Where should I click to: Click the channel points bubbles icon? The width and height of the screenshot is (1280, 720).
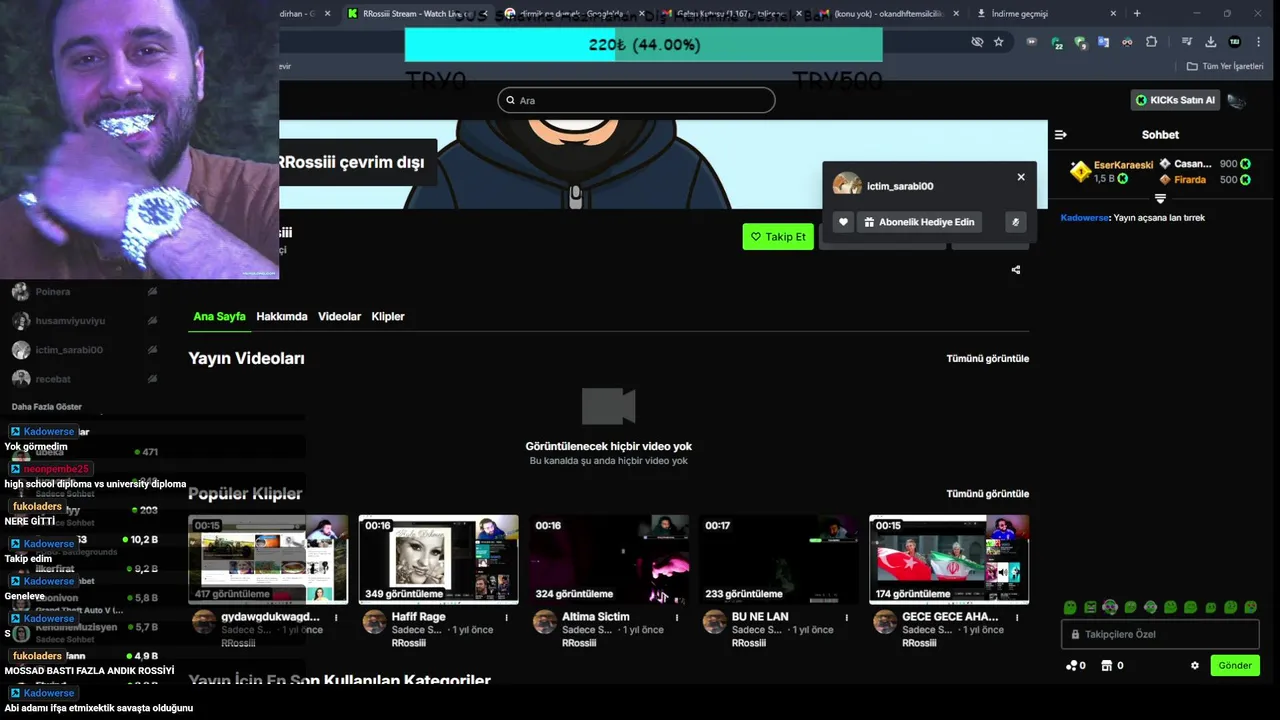click(x=1072, y=665)
